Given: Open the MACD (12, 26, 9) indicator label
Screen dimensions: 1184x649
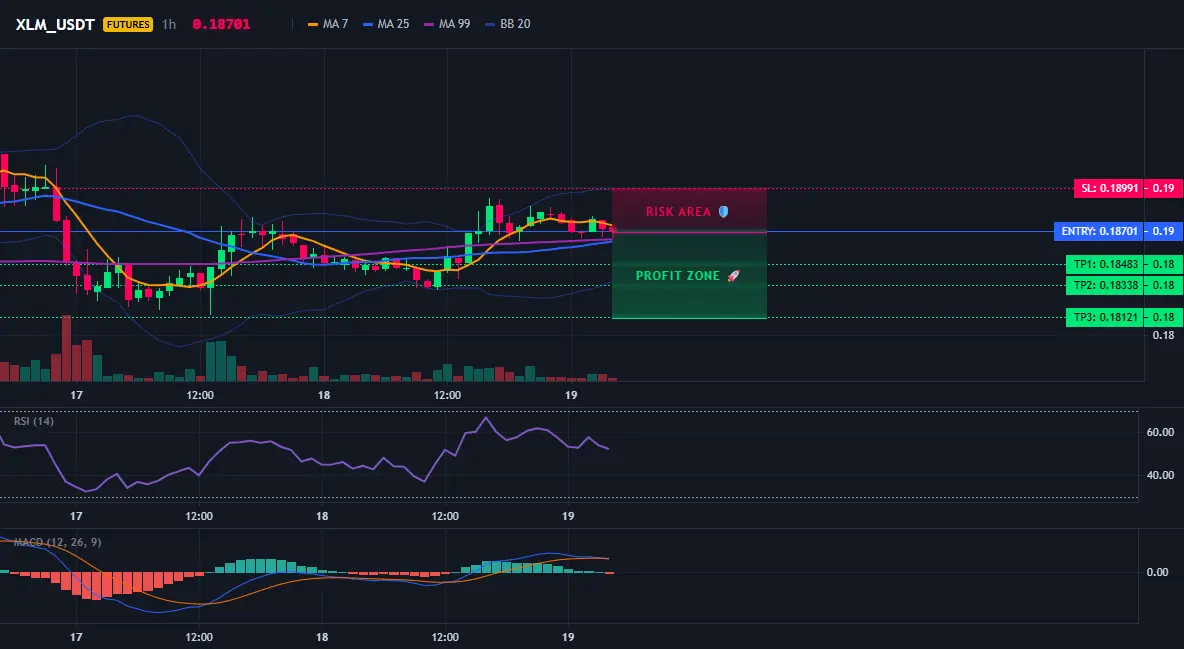Looking at the screenshot, I should [x=57, y=542].
